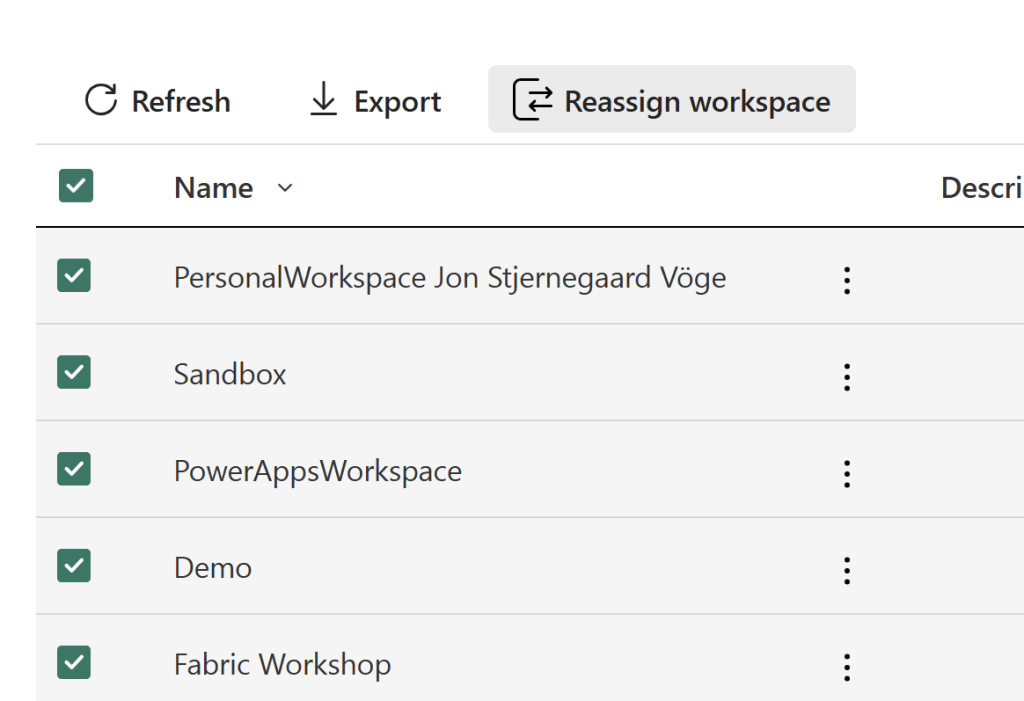Deselect the PowerAppsWorkspace checkbox
Screen dimensions: 1024x701
[x=74, y=469]
